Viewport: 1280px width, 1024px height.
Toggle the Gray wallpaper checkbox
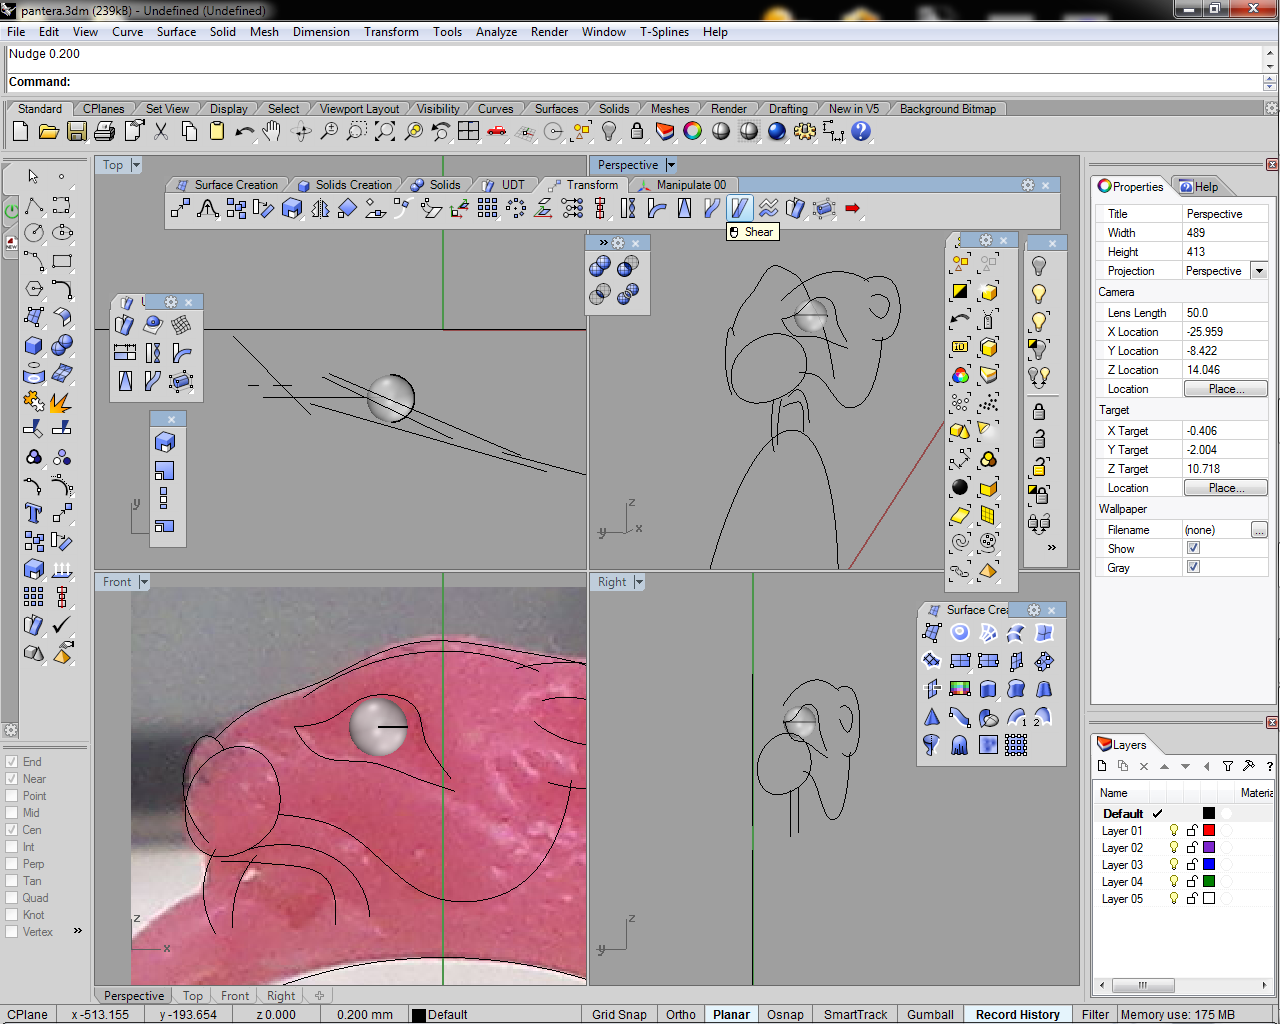(1193, 567)
